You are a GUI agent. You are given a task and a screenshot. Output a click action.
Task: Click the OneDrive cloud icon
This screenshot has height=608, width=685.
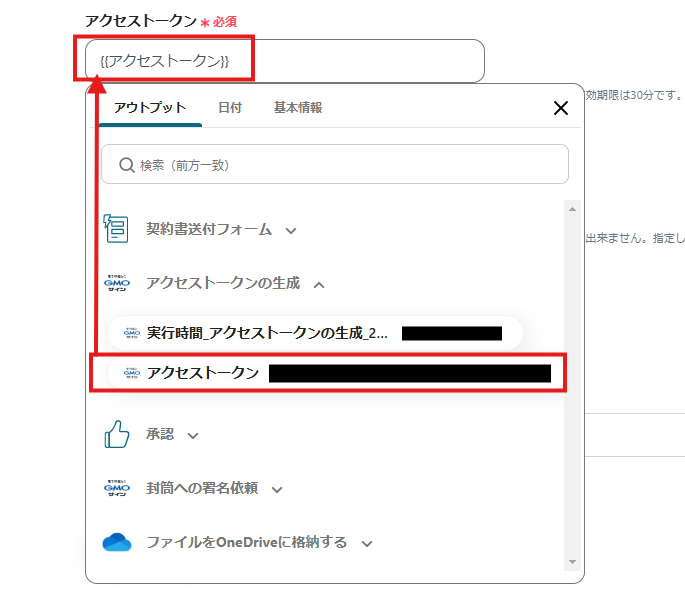tap(117, 542)
